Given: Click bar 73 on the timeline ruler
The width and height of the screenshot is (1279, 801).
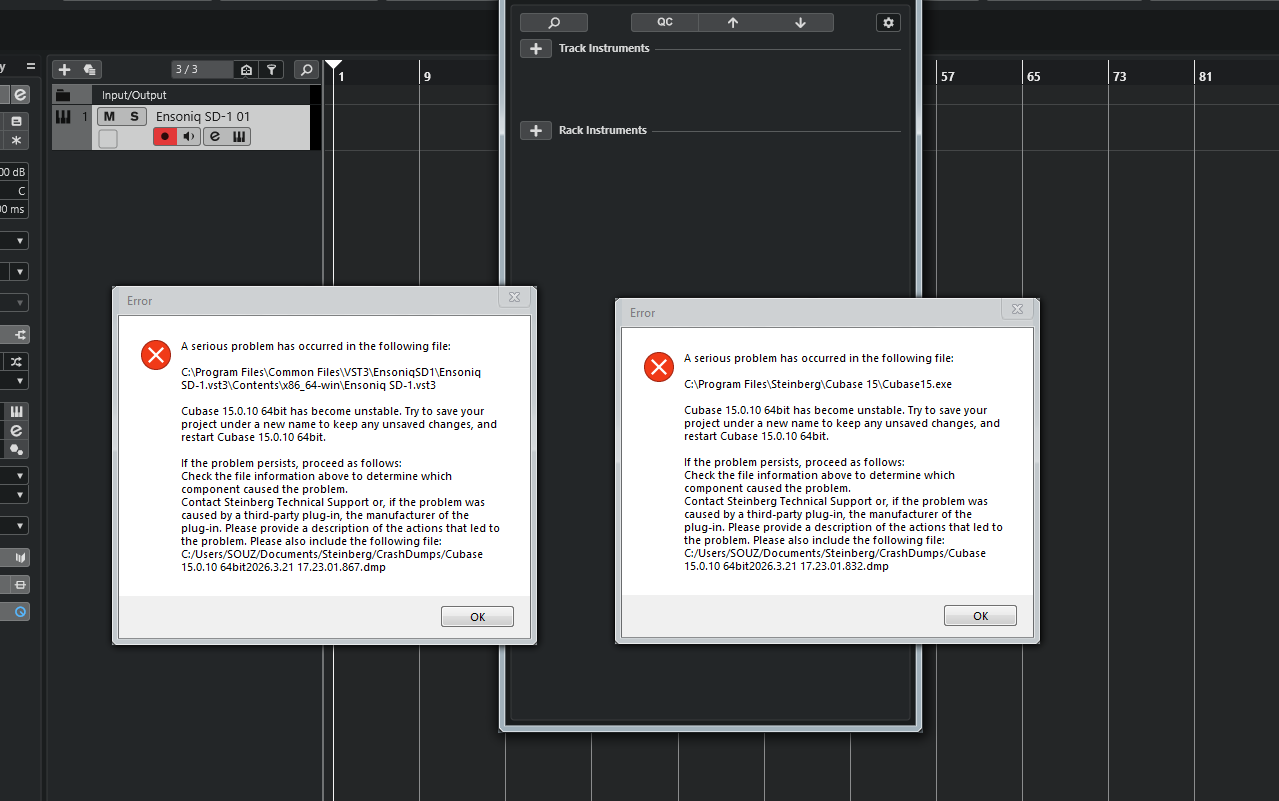Looking at the screenshot, I should tap(1119, 76).
